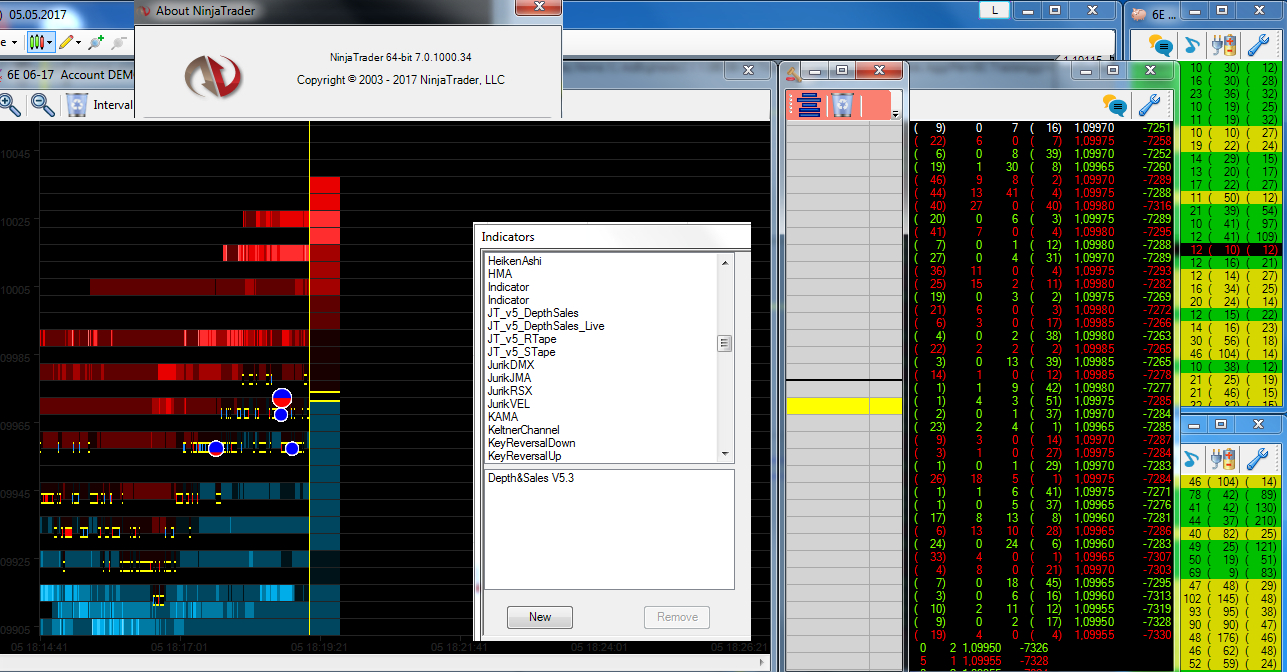
Task: Select KeltnerChannel in the indicators list
Action: [525, 430]
